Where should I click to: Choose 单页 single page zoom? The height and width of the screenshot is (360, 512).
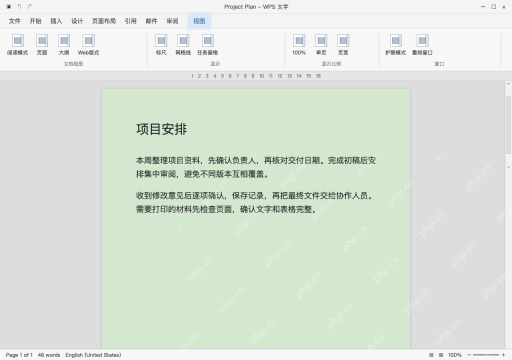click(x=321, y=45)
